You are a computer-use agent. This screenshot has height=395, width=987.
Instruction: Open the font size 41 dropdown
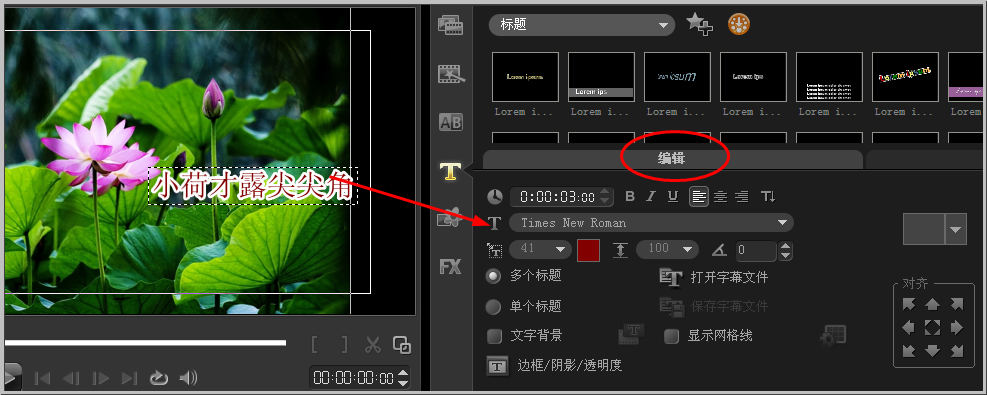coord(540,249)
